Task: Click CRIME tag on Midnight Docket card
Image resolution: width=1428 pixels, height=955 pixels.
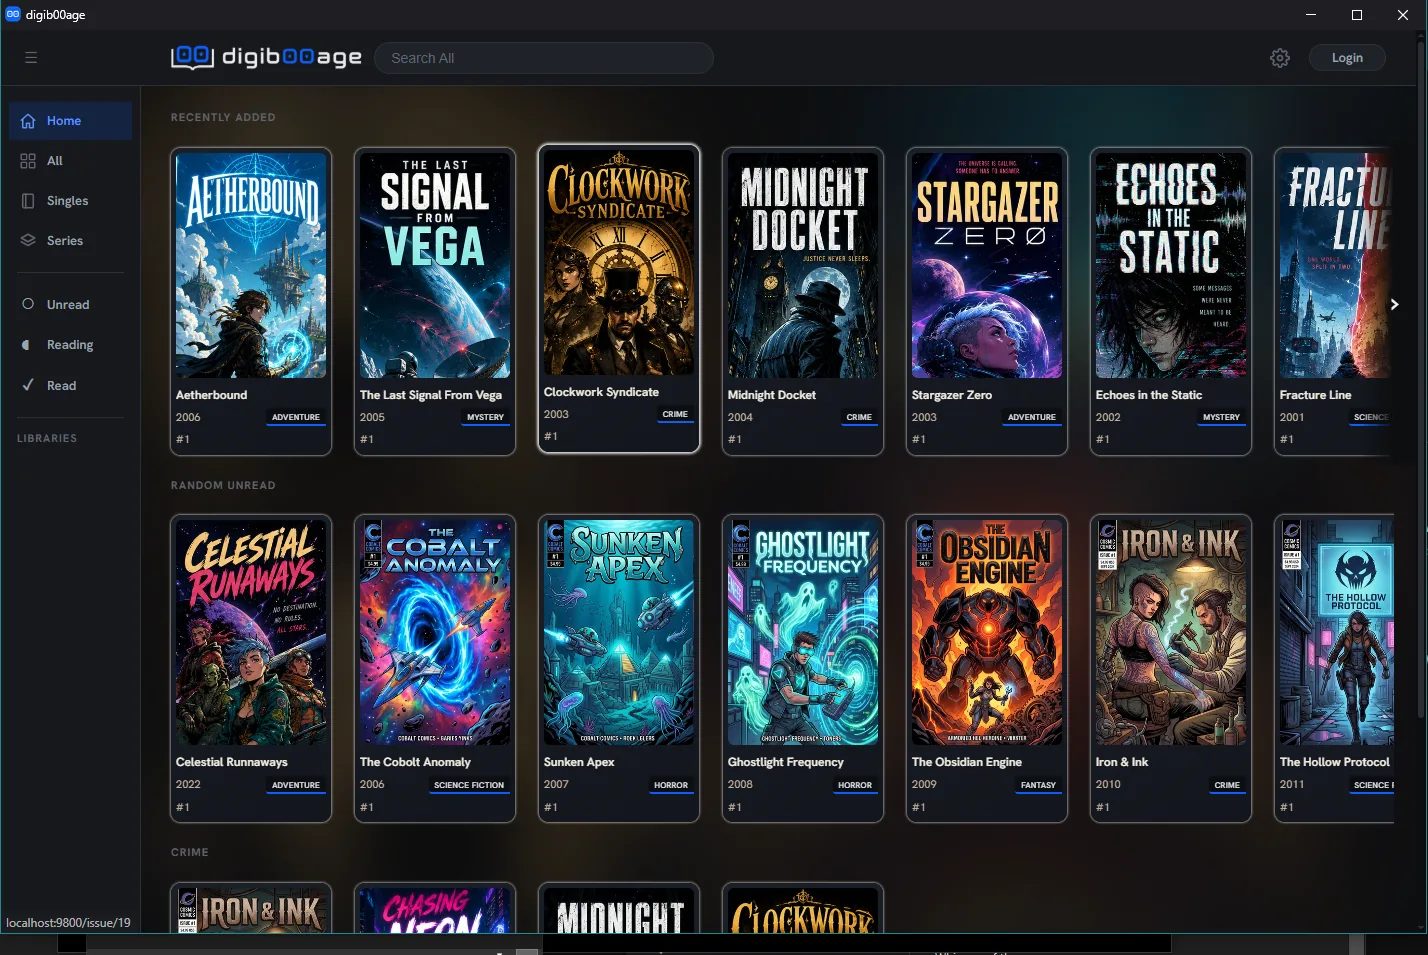Action: [859, 417]
